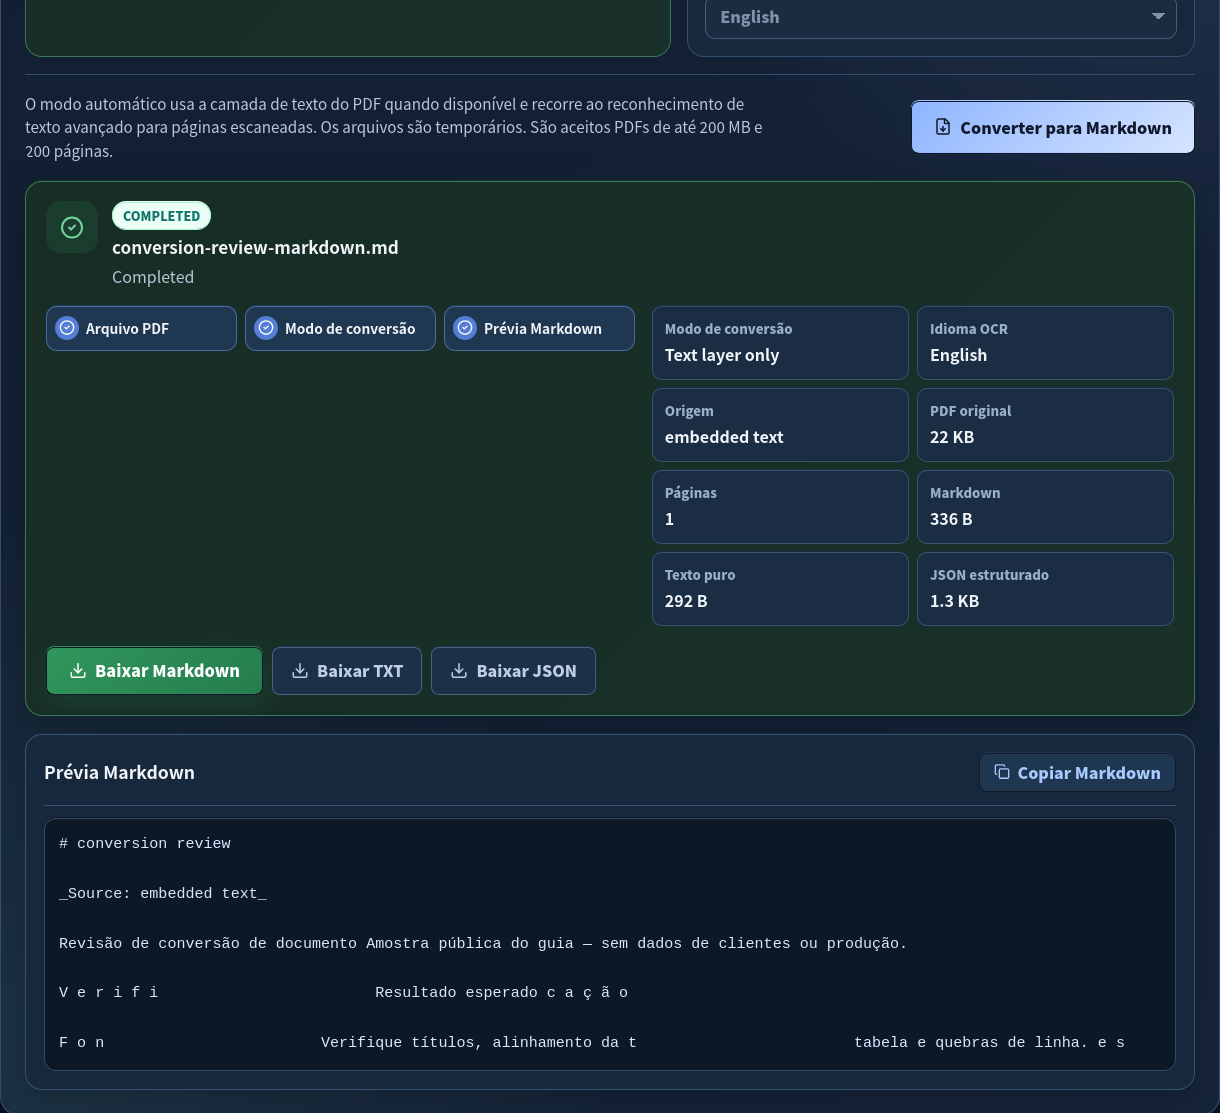
Task: Start conversion with Converter para Markdown
Action: pyautogui.click(x=1053, y=127)
